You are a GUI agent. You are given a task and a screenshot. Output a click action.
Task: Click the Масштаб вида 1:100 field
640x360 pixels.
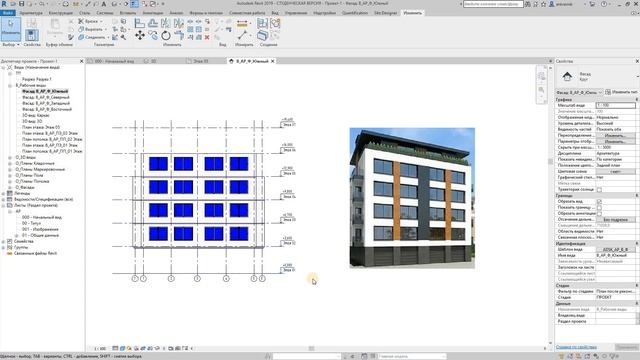pyautogui.click(x=615, y=105)
